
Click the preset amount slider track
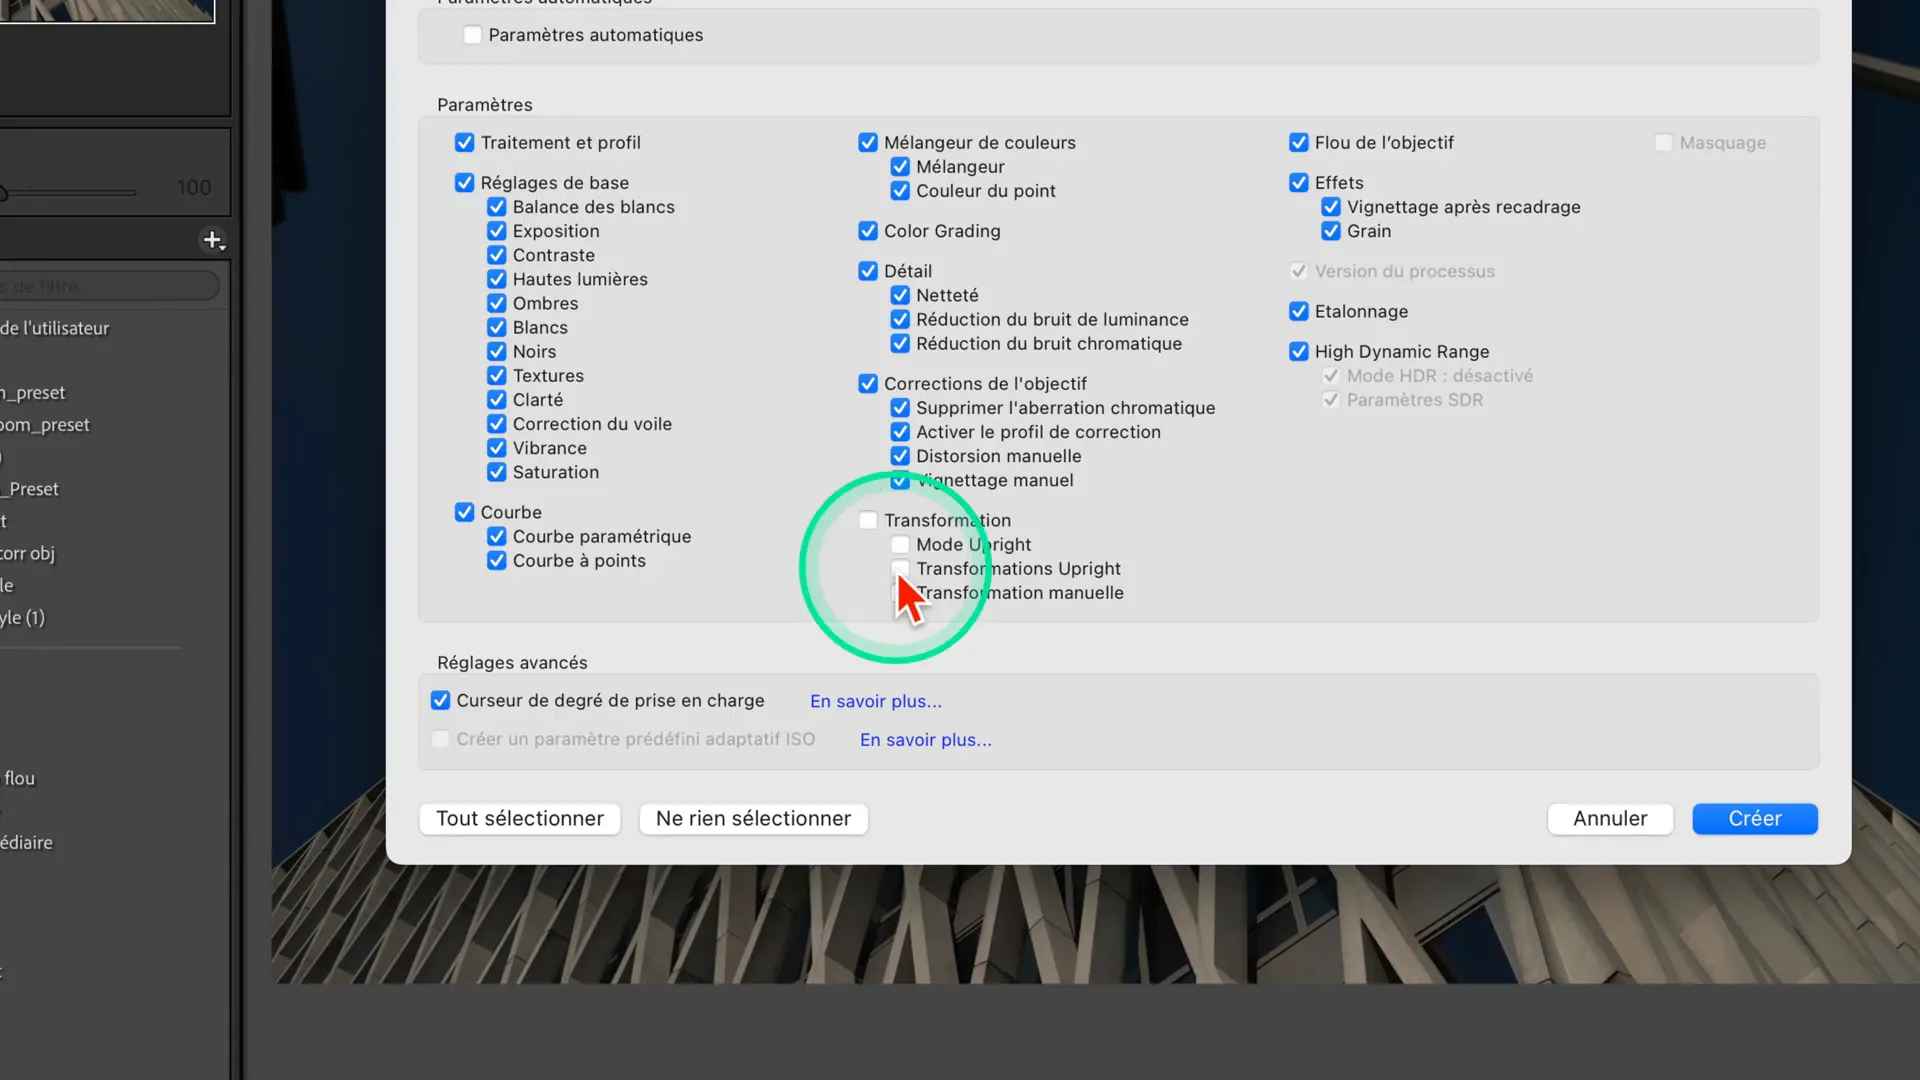pyautogui.click(x=70, y=192)
